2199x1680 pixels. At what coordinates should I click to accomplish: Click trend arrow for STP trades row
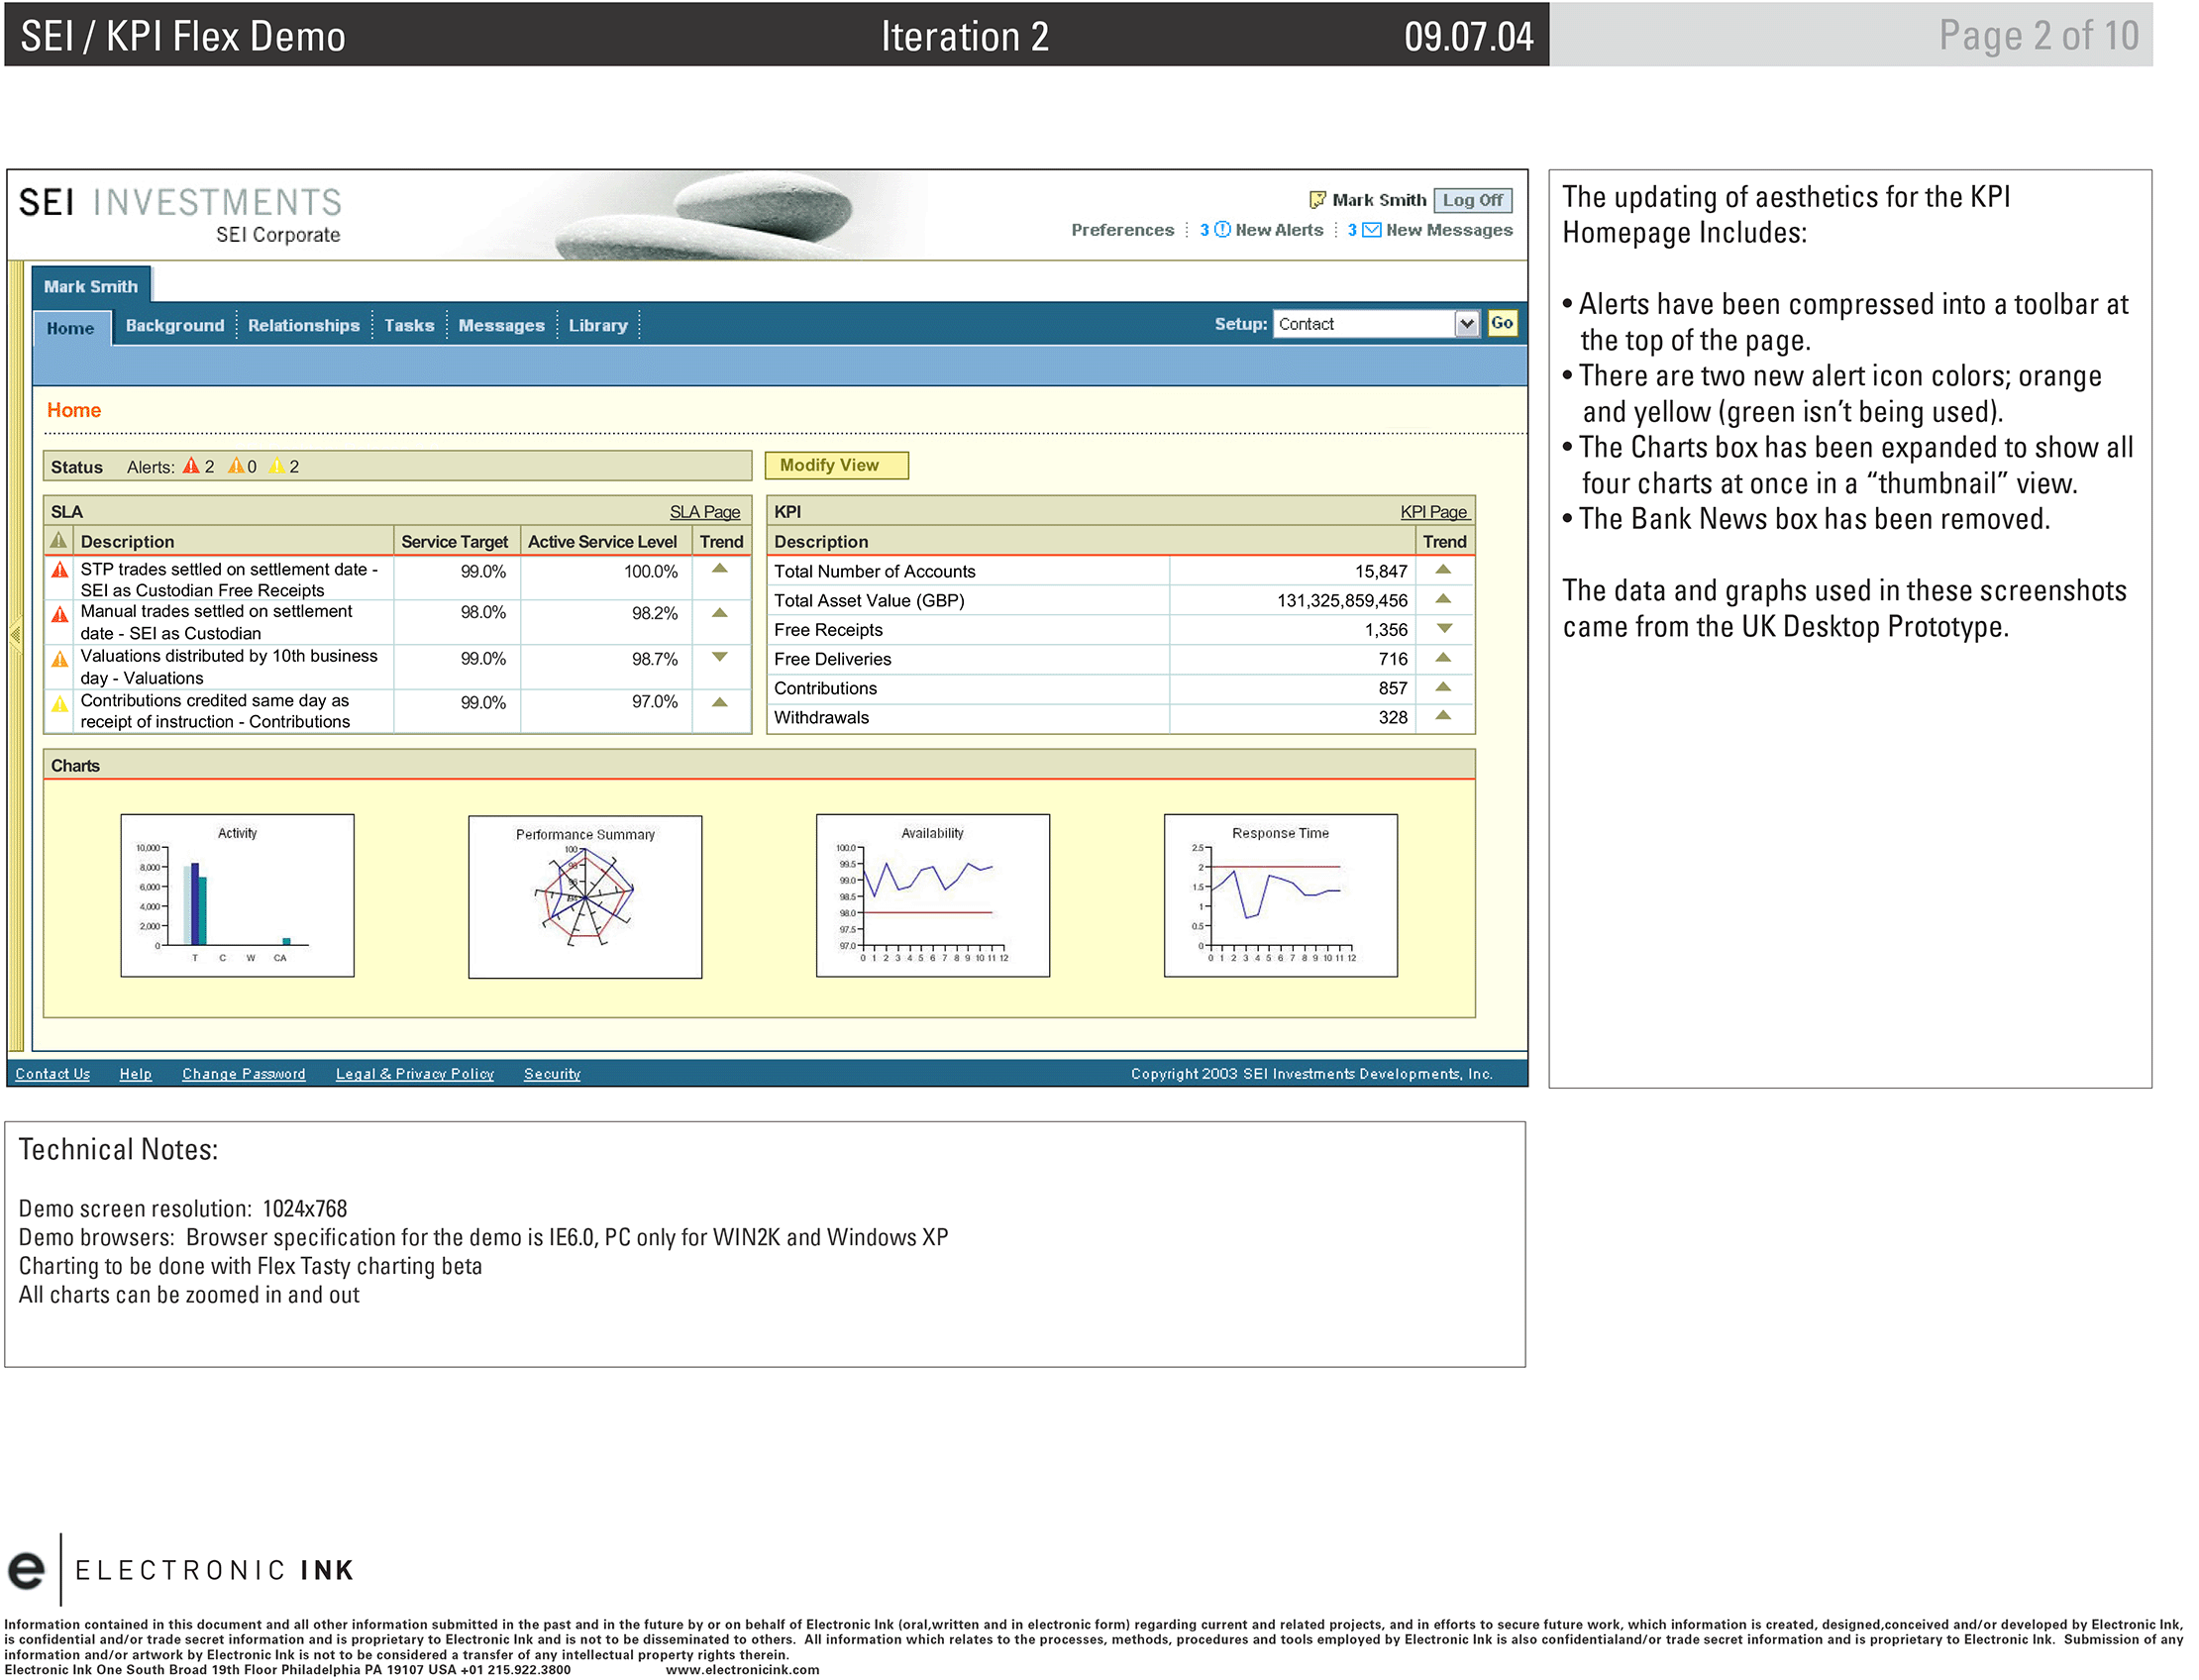[719, 569]
